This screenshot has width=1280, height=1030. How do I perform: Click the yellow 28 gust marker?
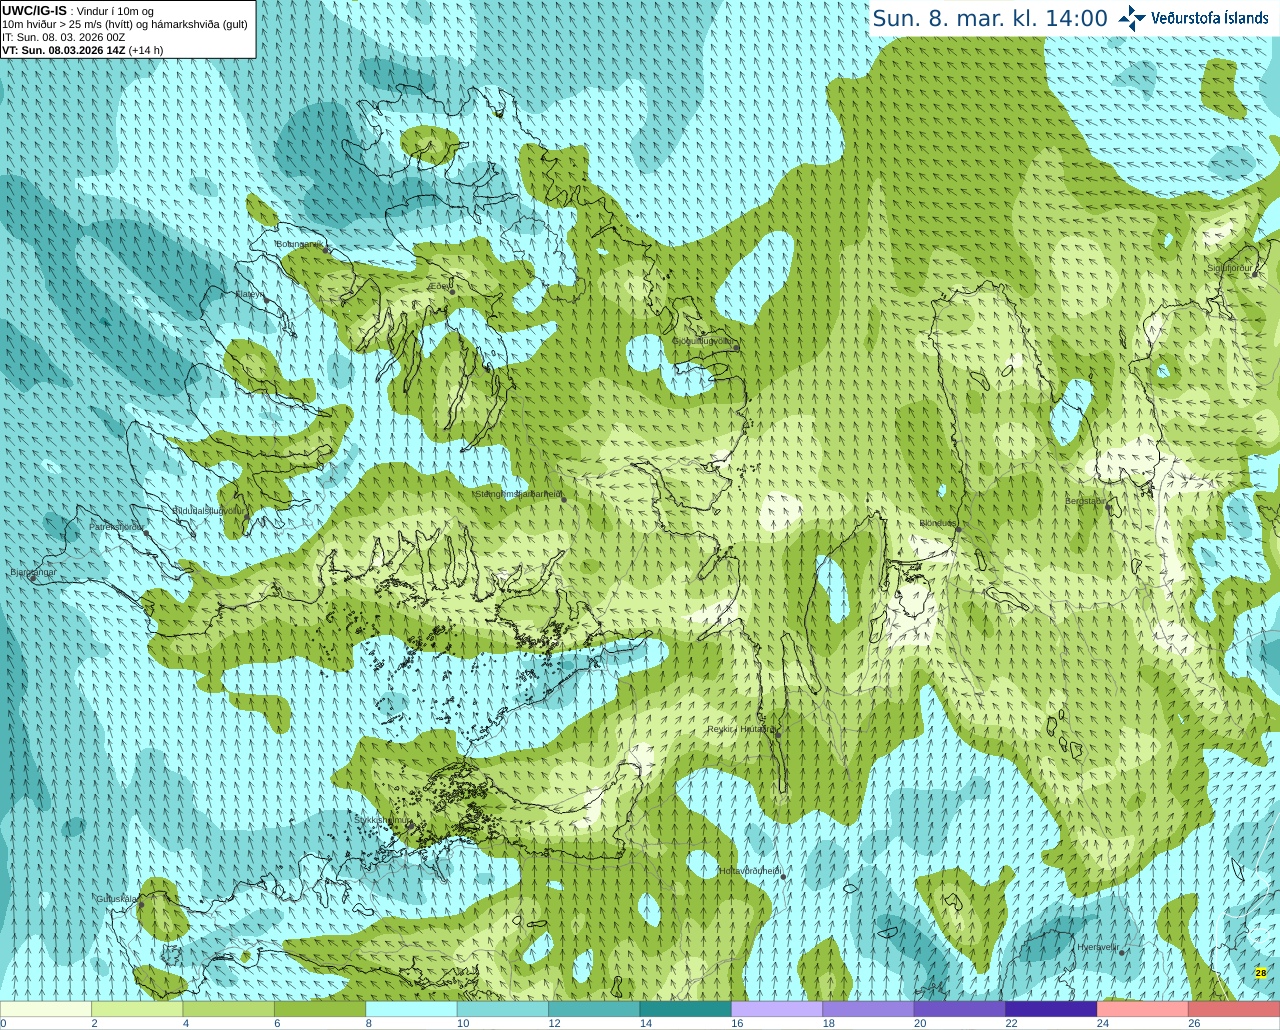click(x=1260, y=973)
